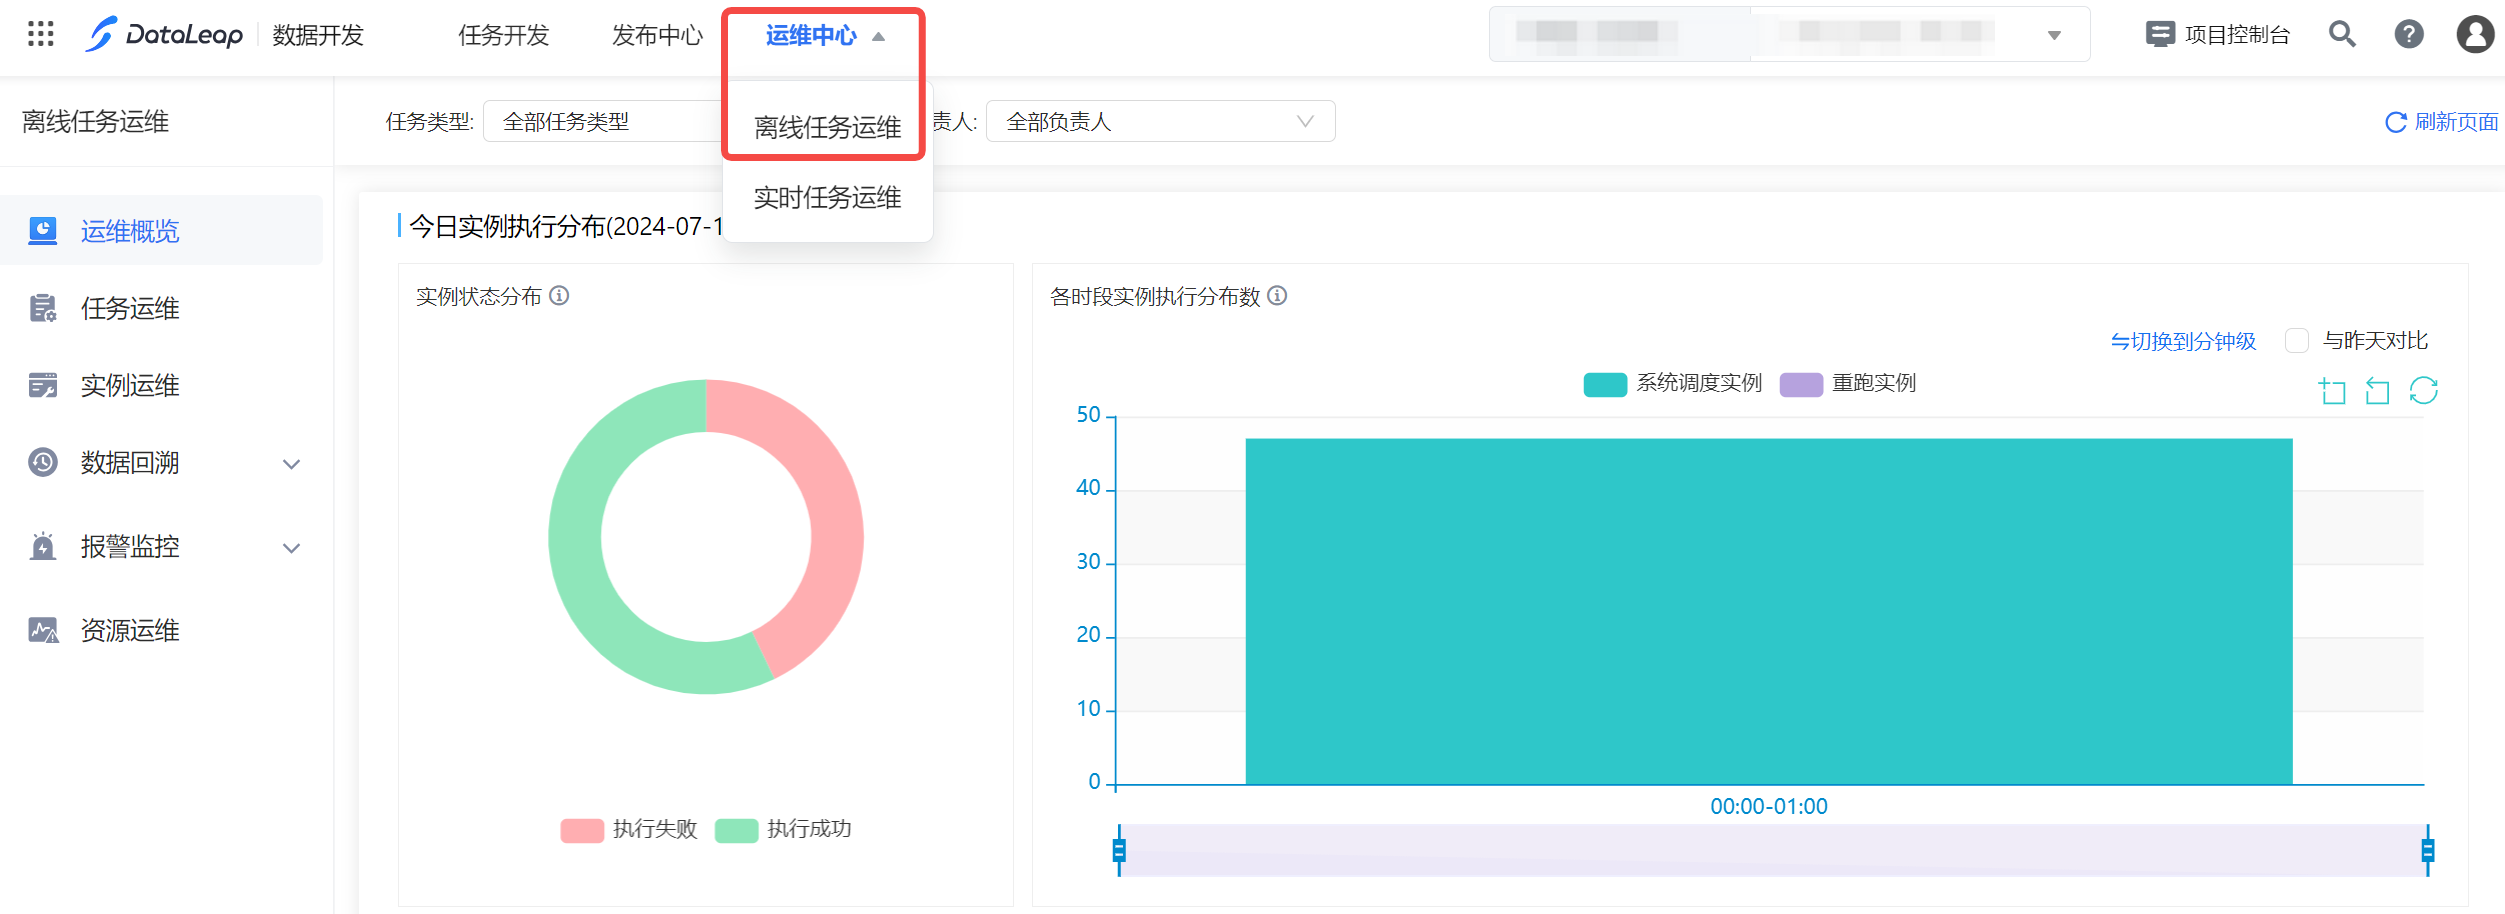Image resolution: width=2505 pixels, height=914 pixels.
Task: Open the user avatar menu
Action: [2475, 34]
